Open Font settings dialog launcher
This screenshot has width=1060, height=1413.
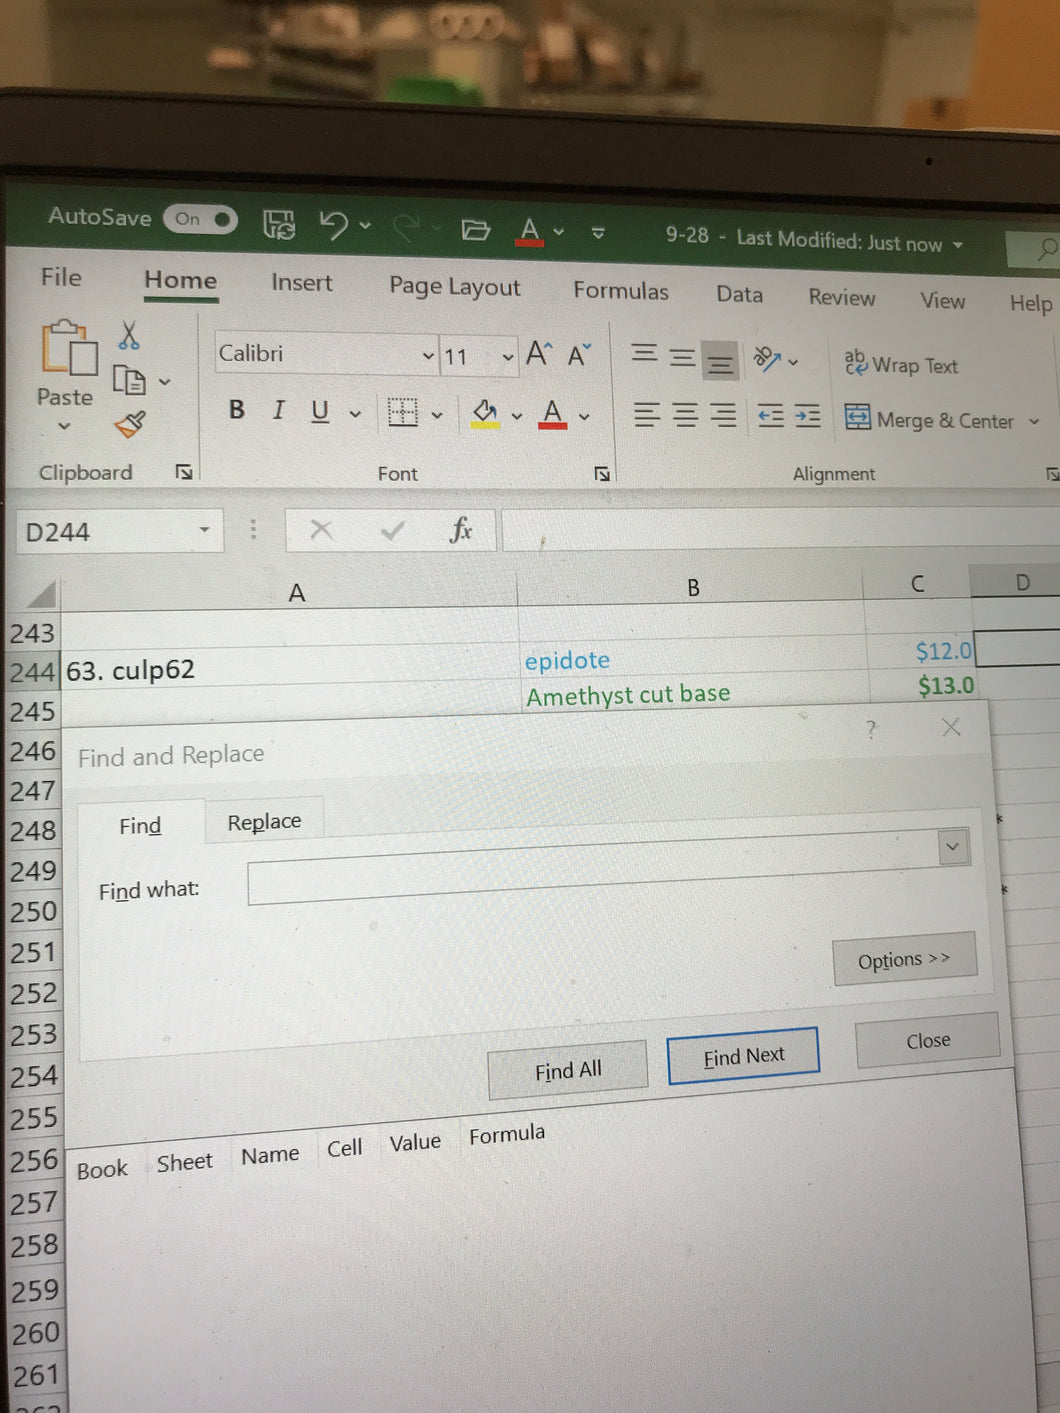click(602, 474)
